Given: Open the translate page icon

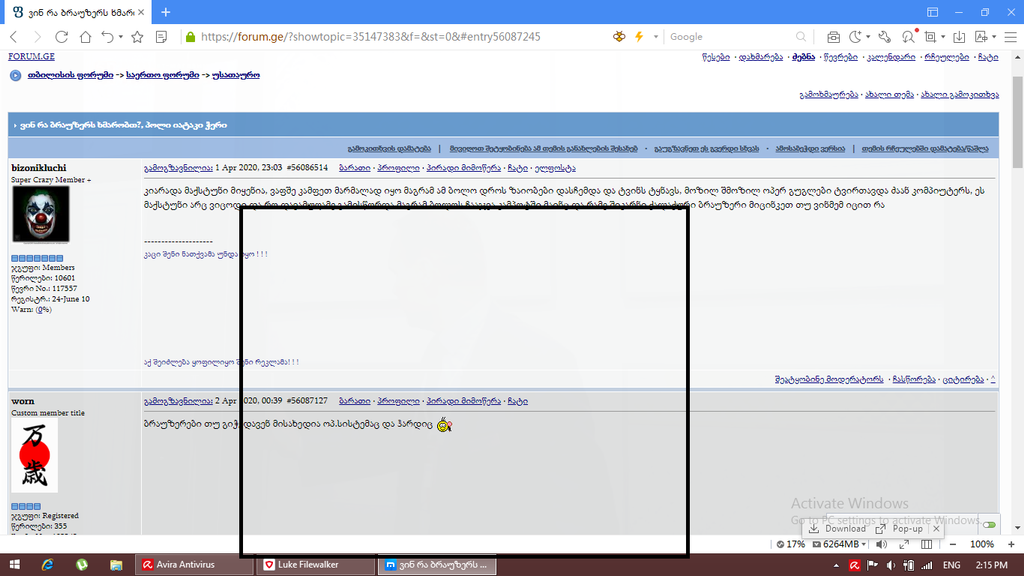Looking at the screenshot, I should coord(981,37).
